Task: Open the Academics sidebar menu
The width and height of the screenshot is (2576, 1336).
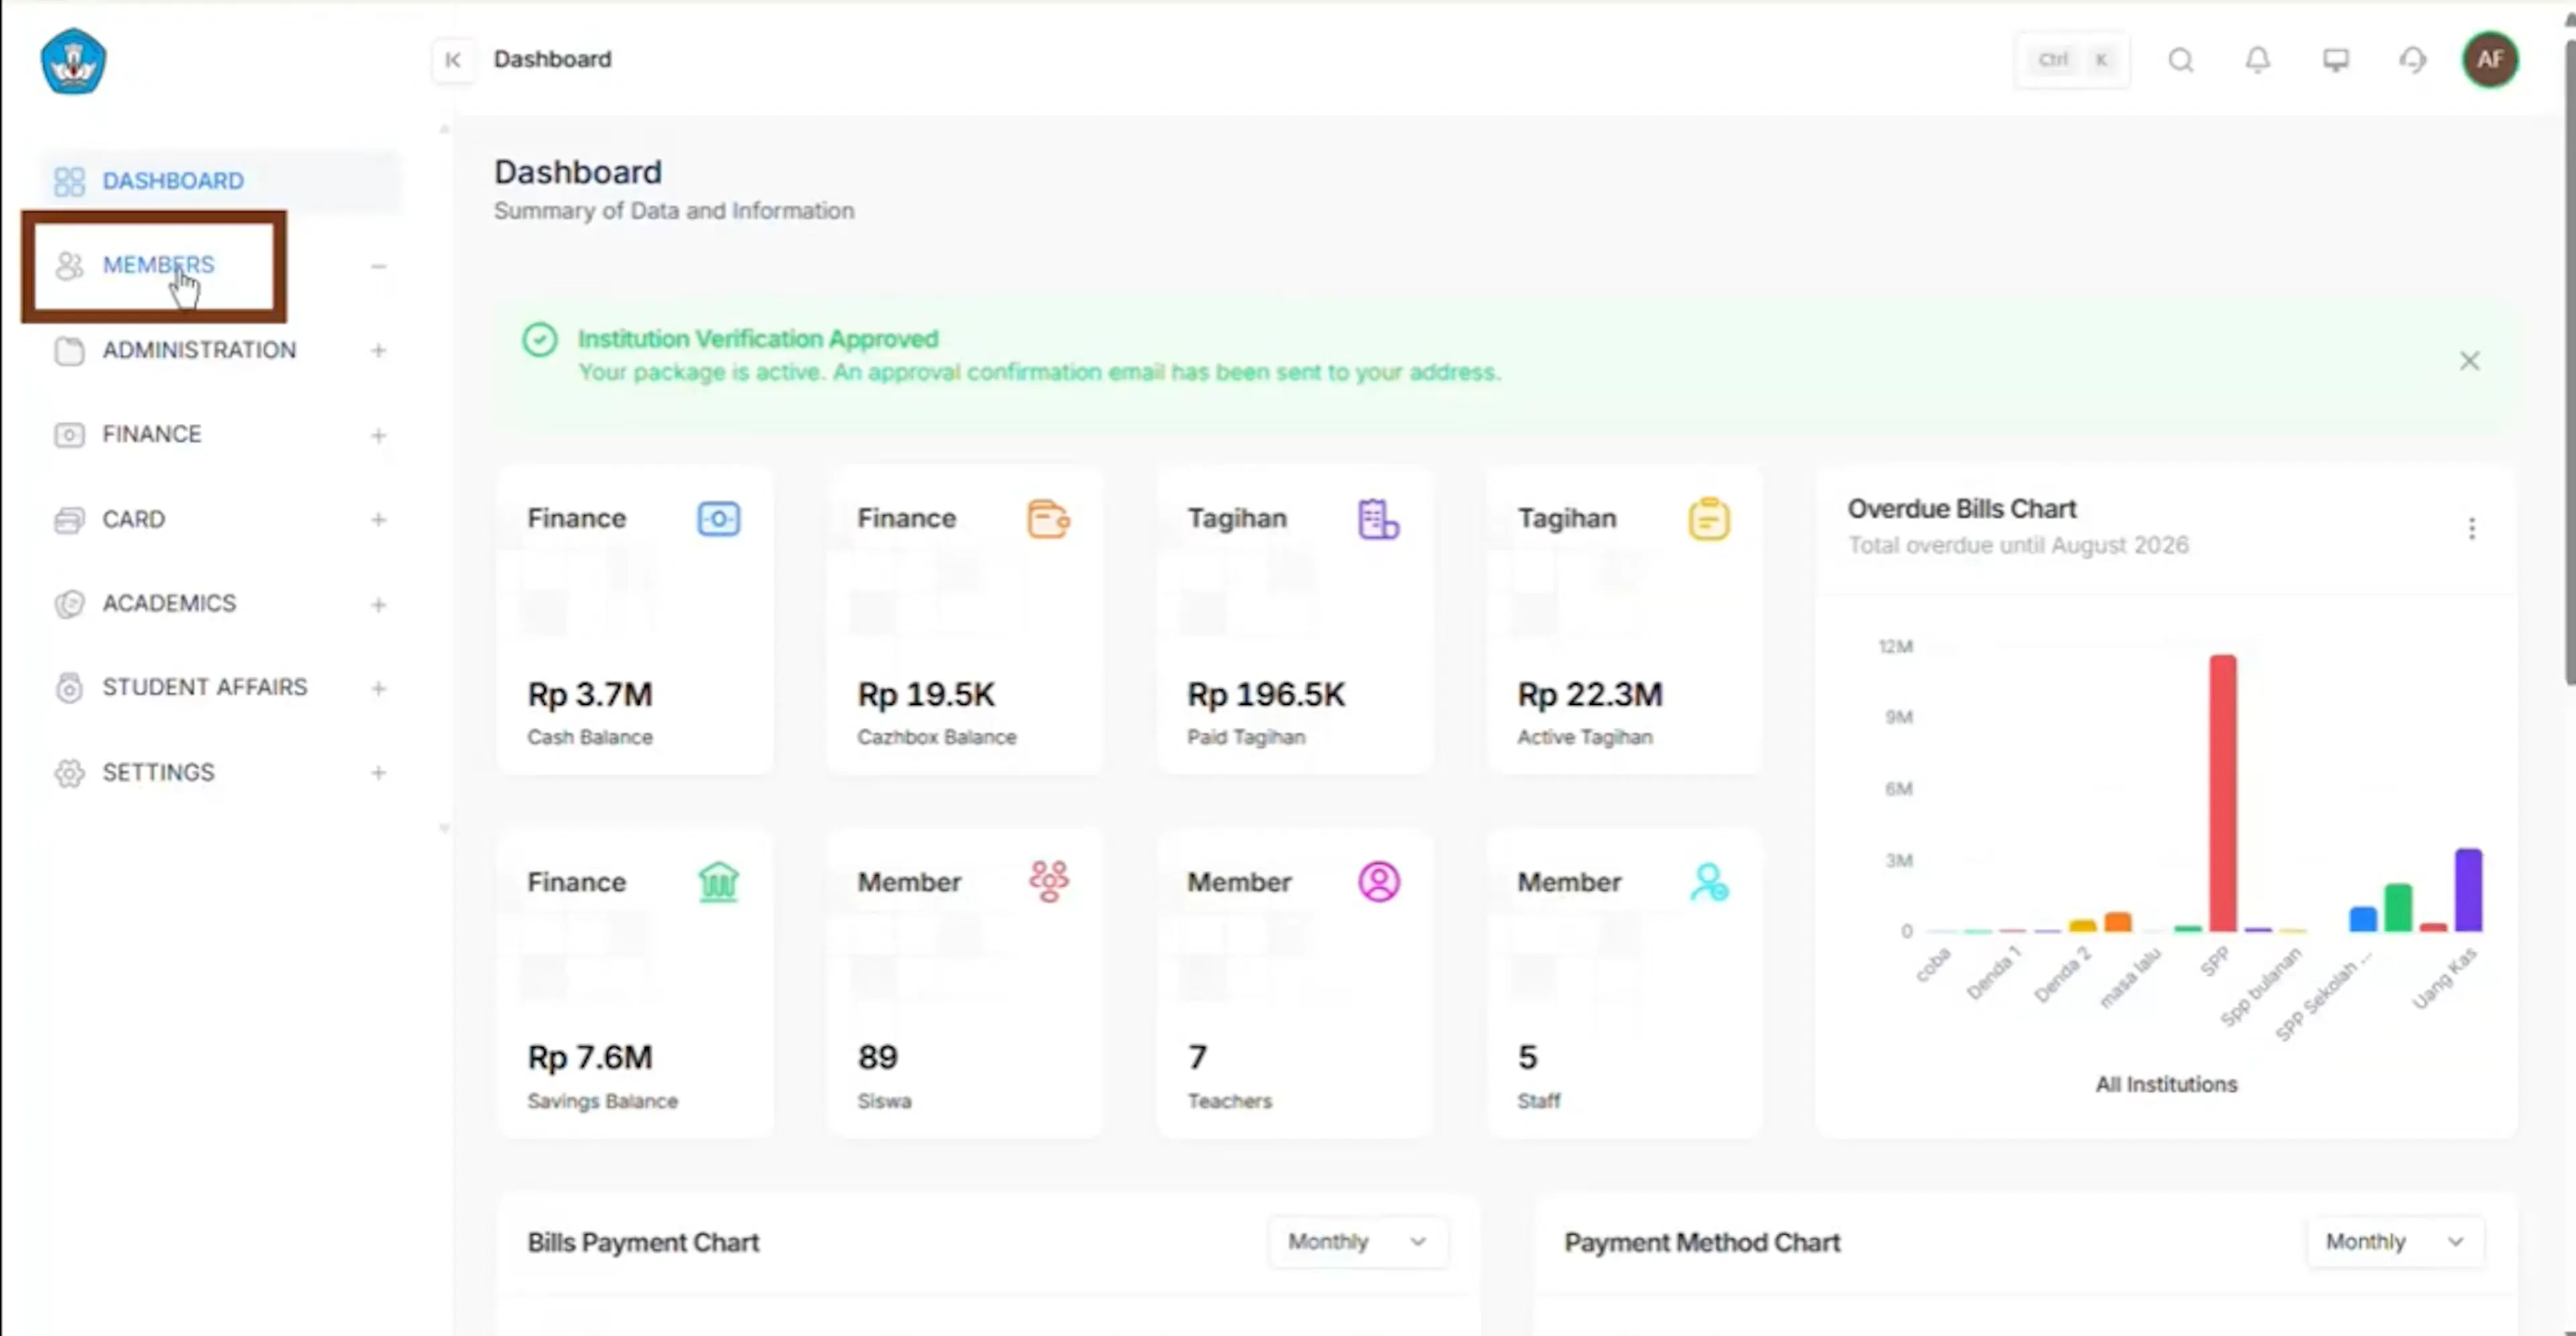Action: click(220, 604)
